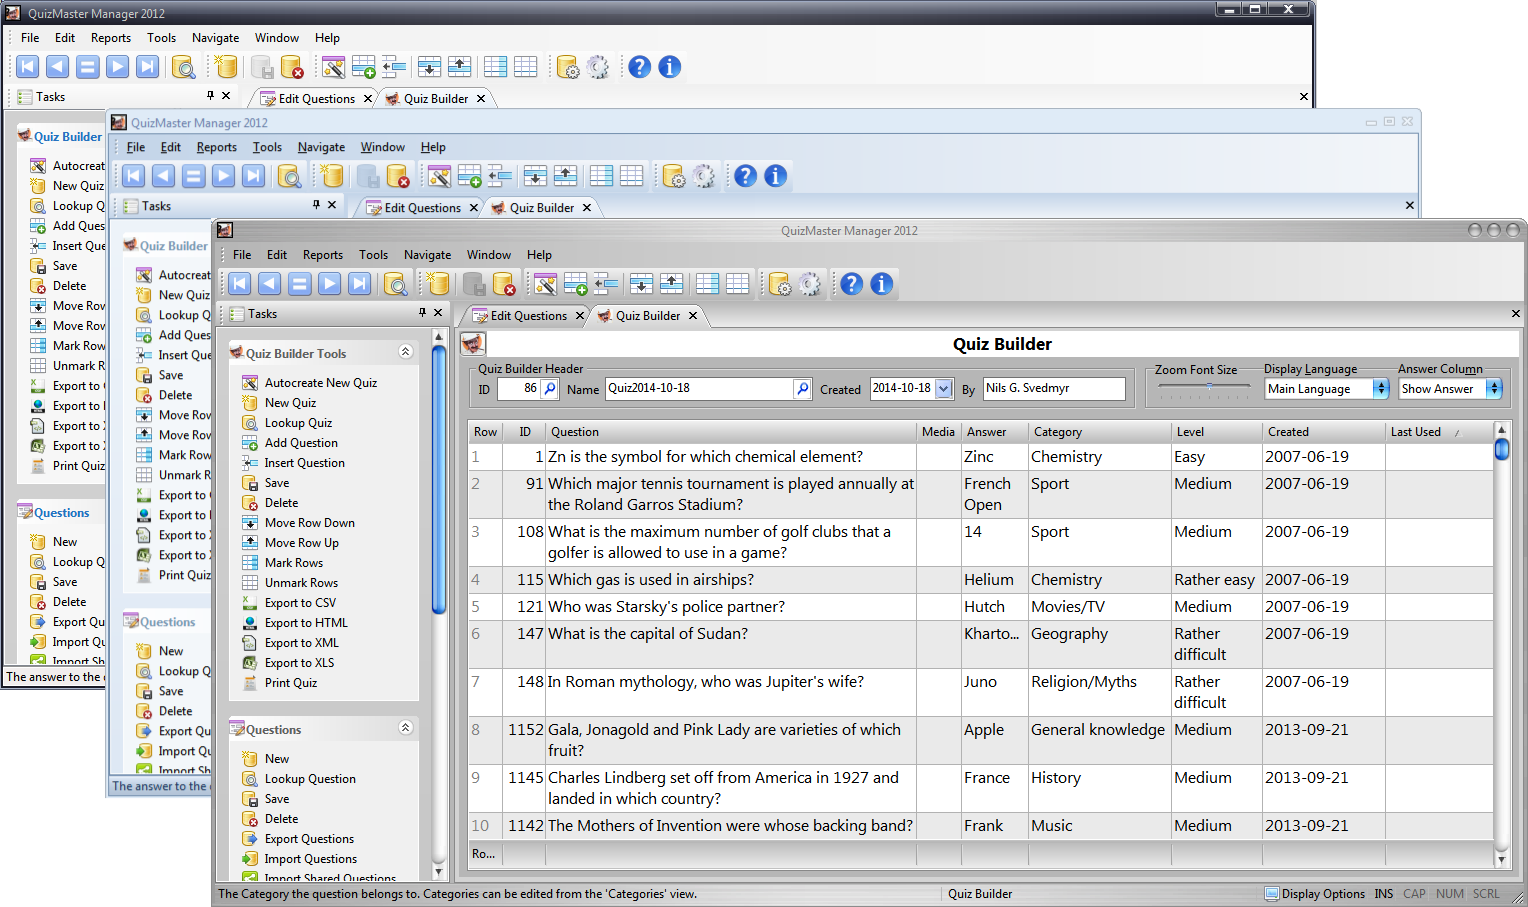Viewport: 1528px width, 907px height.
Task: Go to previous record in front window toolbar
Action: click(270, 284)
